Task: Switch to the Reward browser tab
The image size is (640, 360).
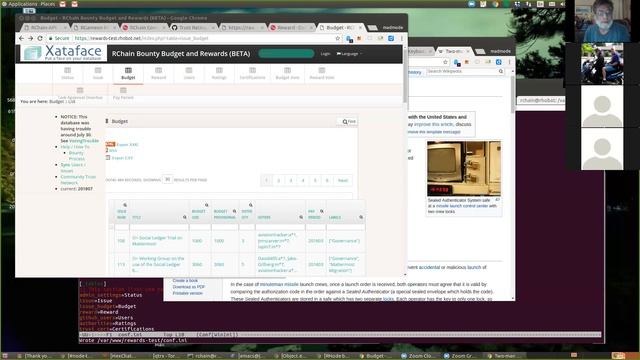Action: tap(291, 27)
